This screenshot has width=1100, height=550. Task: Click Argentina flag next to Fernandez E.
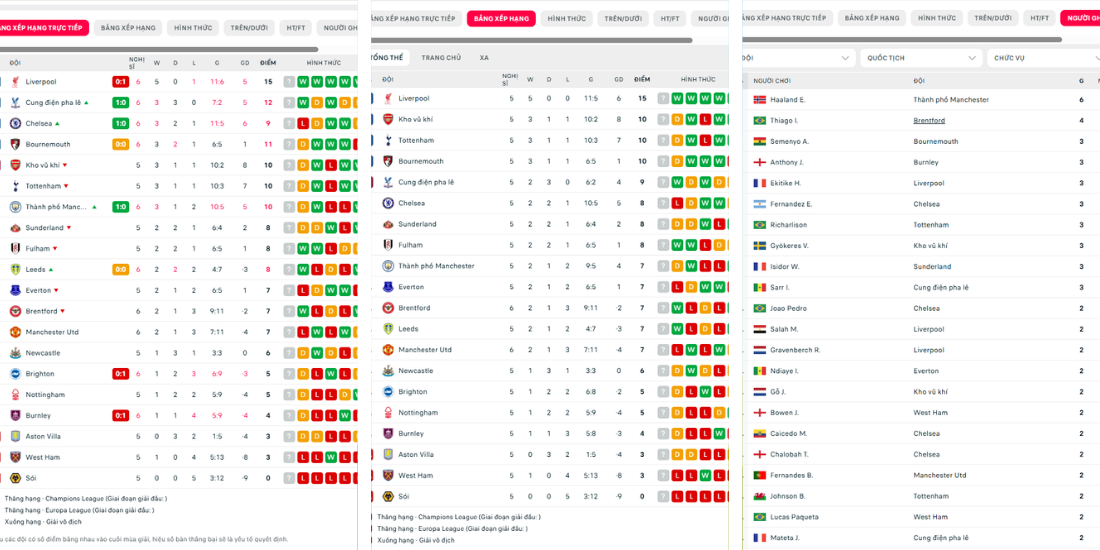[760, 204]
